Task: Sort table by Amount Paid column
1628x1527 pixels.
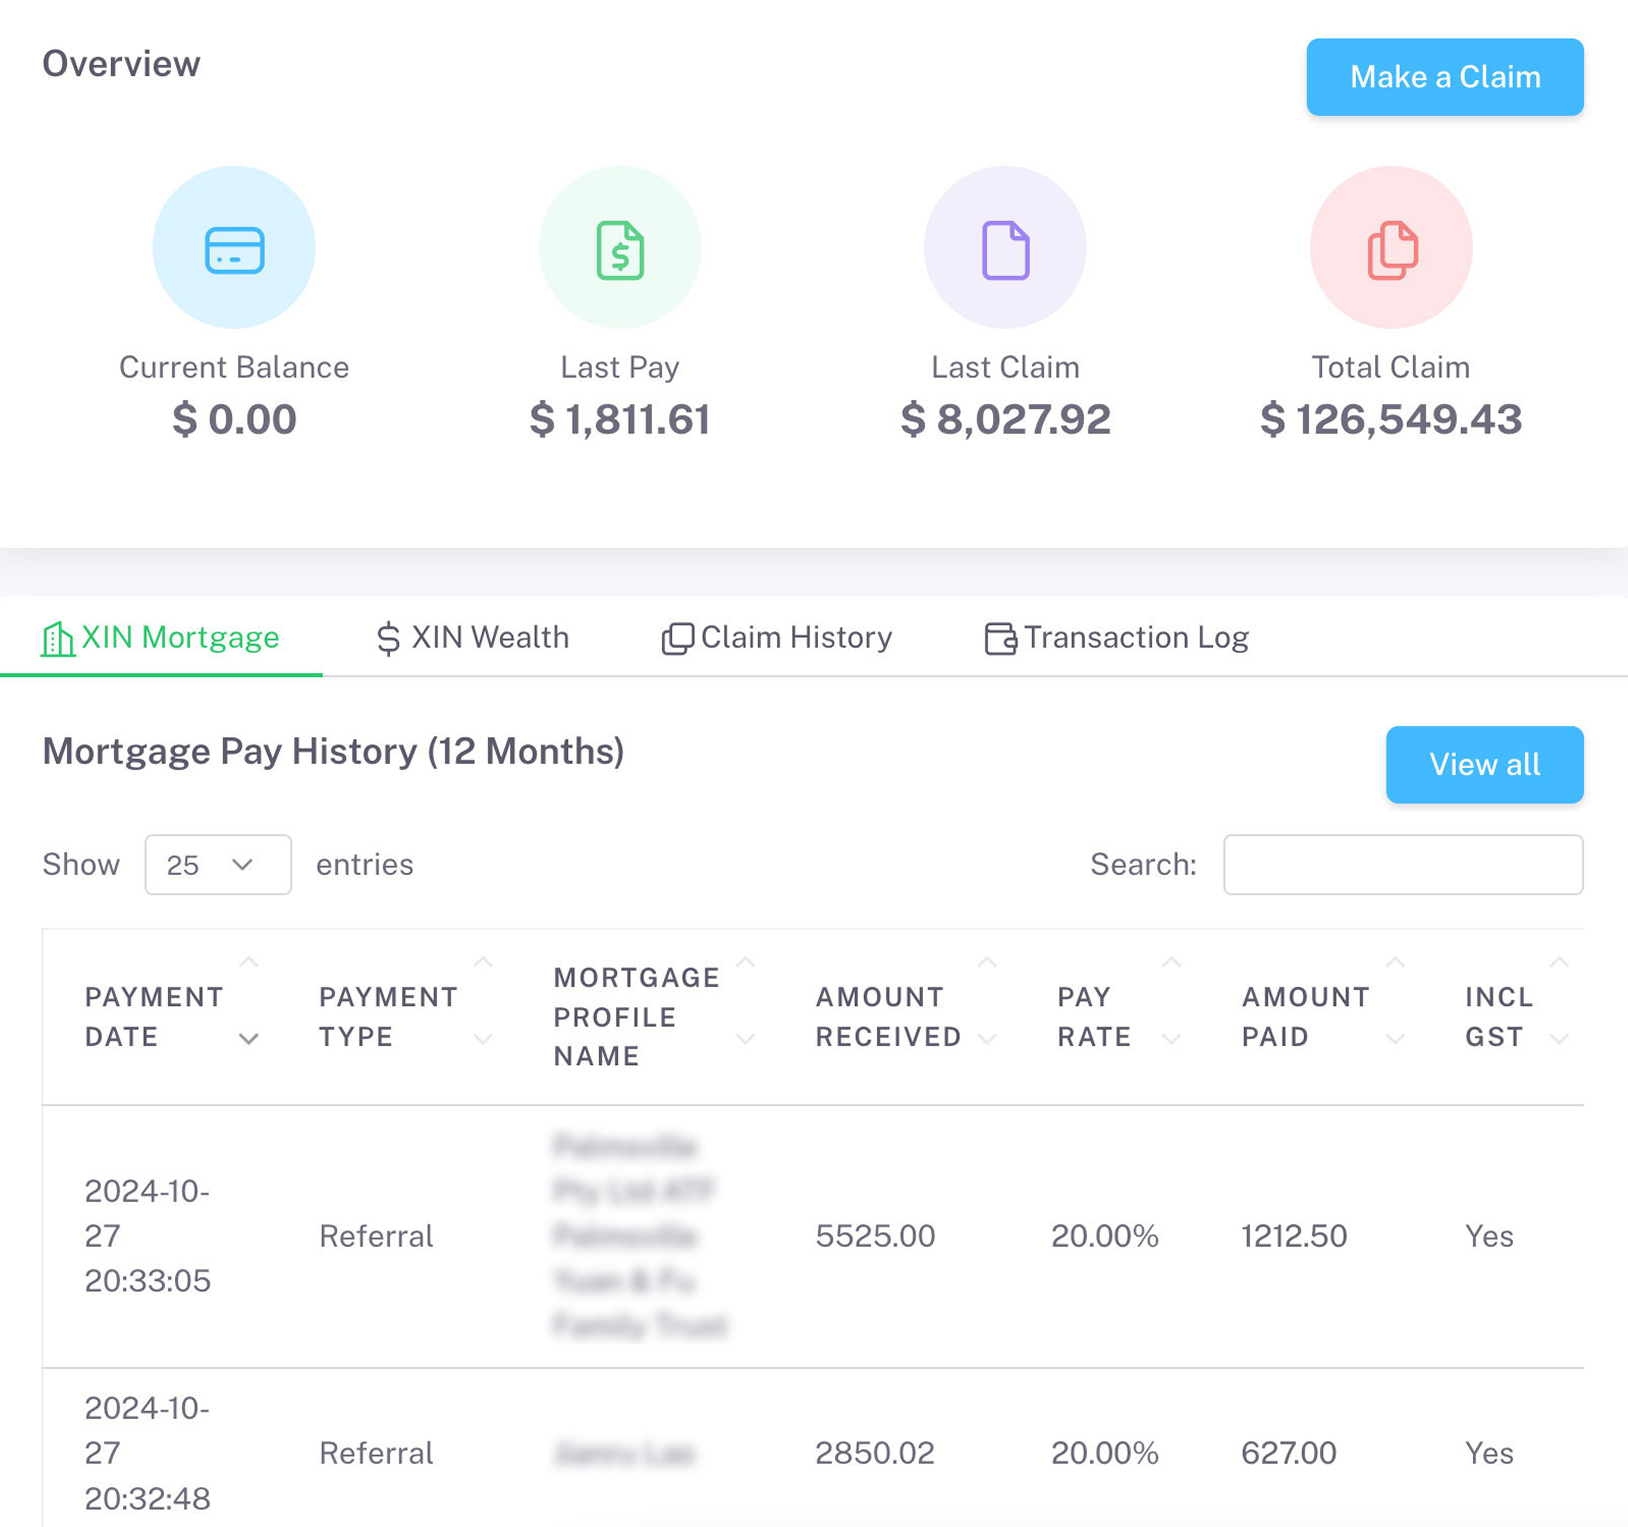Action: tap(1305, 1016)
